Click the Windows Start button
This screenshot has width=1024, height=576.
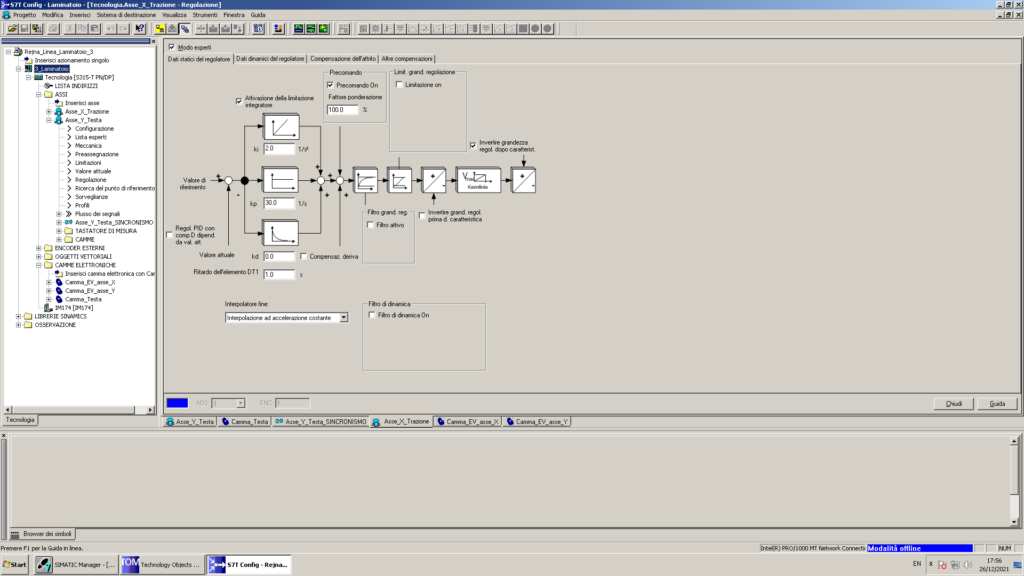tap(14, 564)
